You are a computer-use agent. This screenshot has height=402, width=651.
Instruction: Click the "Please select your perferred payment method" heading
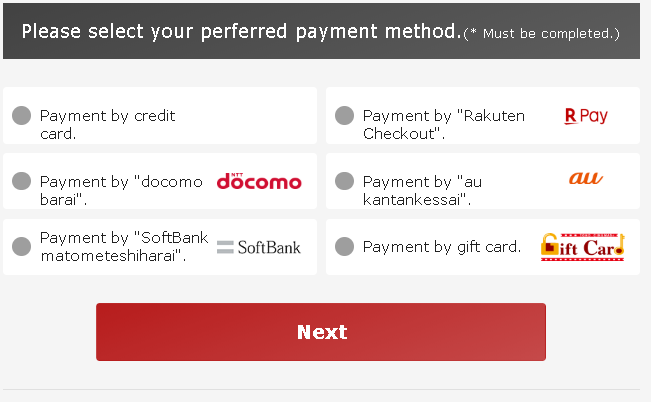coord(240,31)
